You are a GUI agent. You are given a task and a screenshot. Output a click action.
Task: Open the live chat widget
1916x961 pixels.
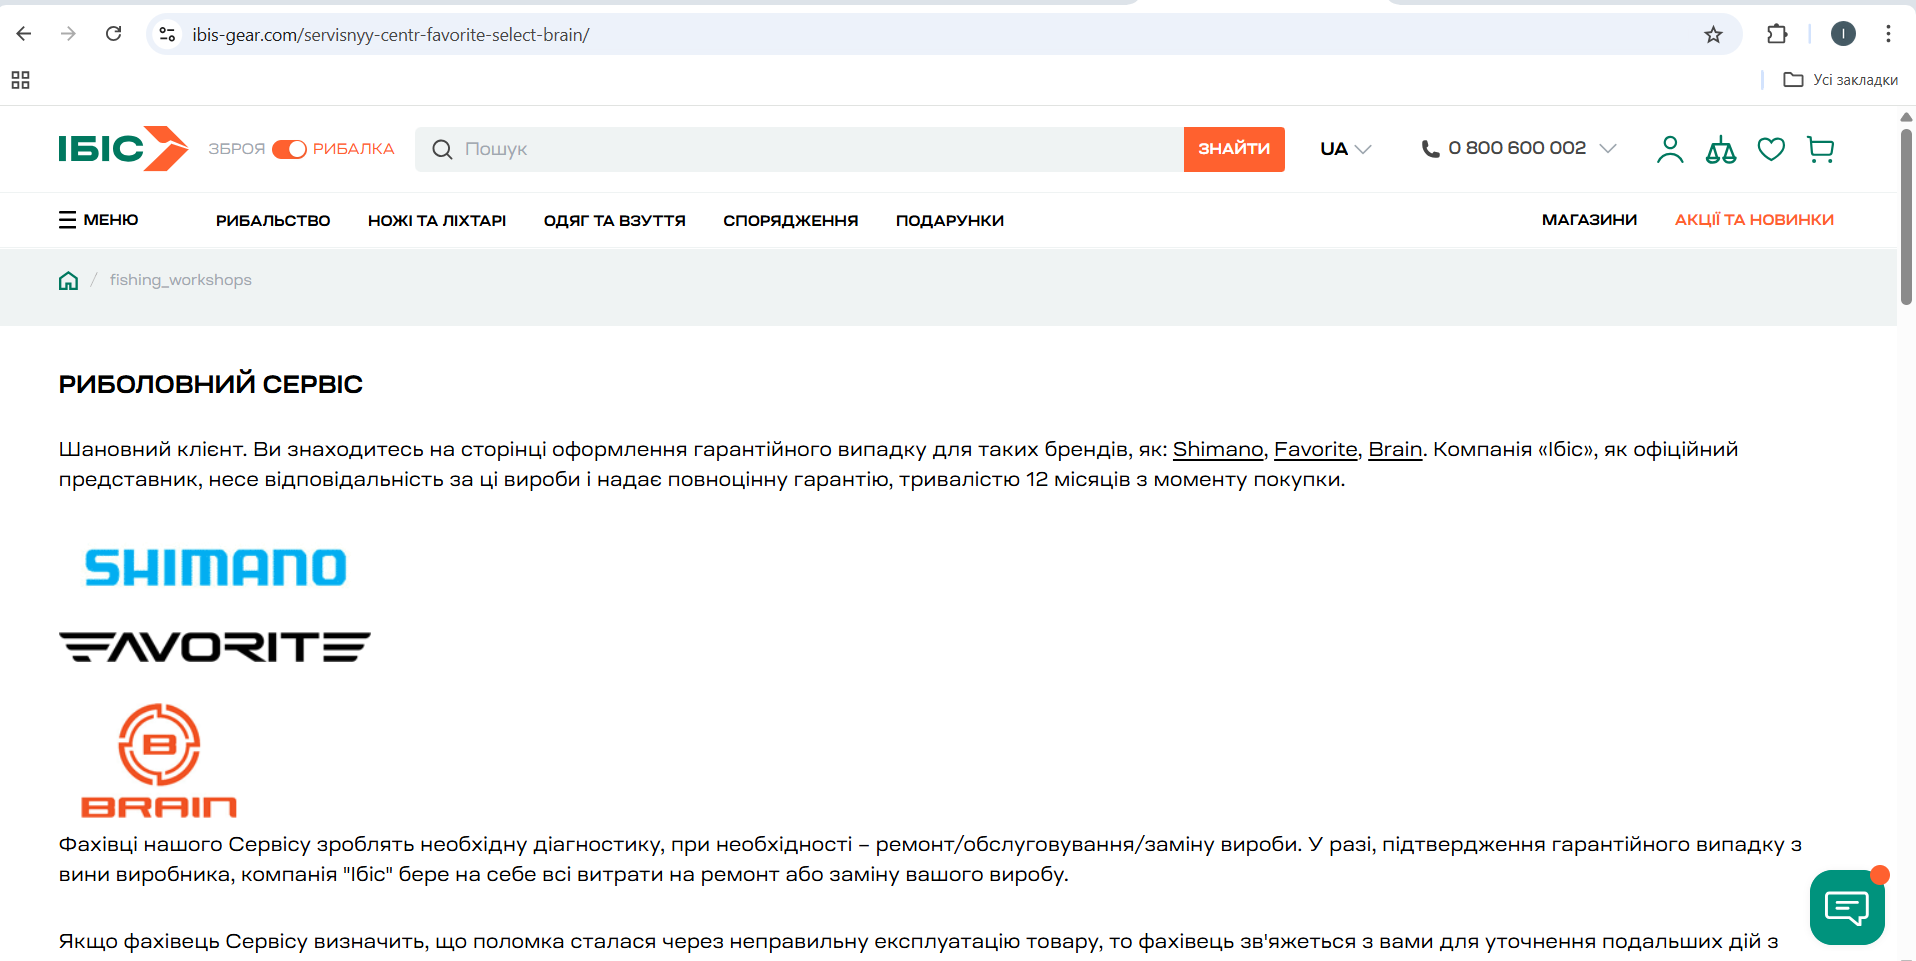1847,907
